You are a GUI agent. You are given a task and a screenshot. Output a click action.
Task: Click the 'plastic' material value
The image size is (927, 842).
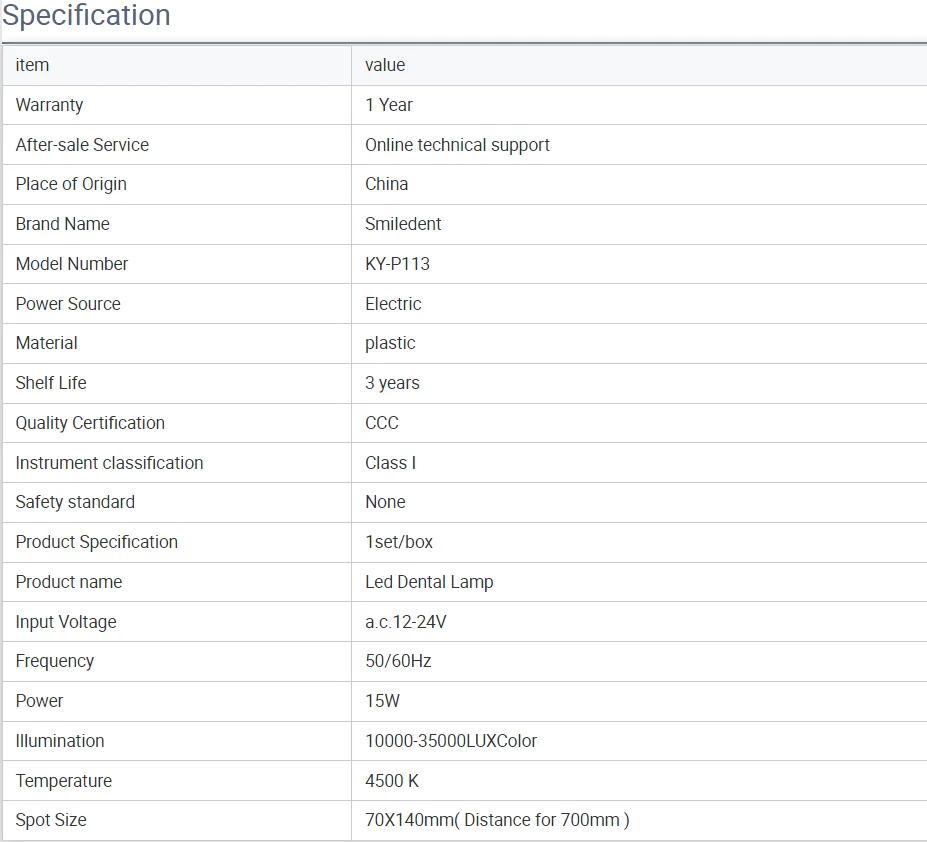tap(390, 343)
